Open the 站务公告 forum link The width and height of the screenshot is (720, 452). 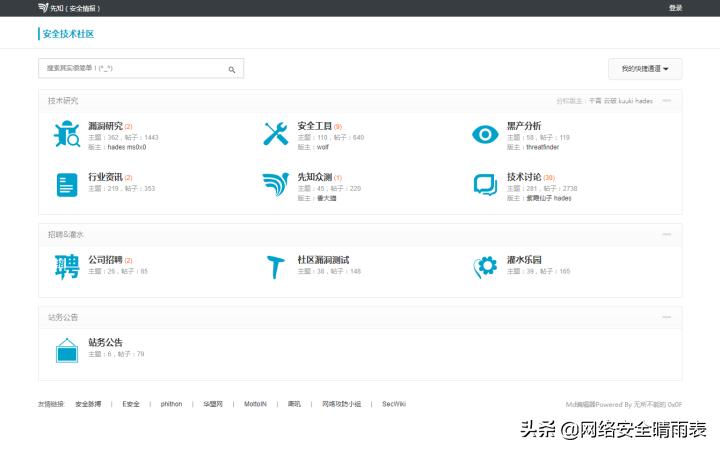(105, 342)
